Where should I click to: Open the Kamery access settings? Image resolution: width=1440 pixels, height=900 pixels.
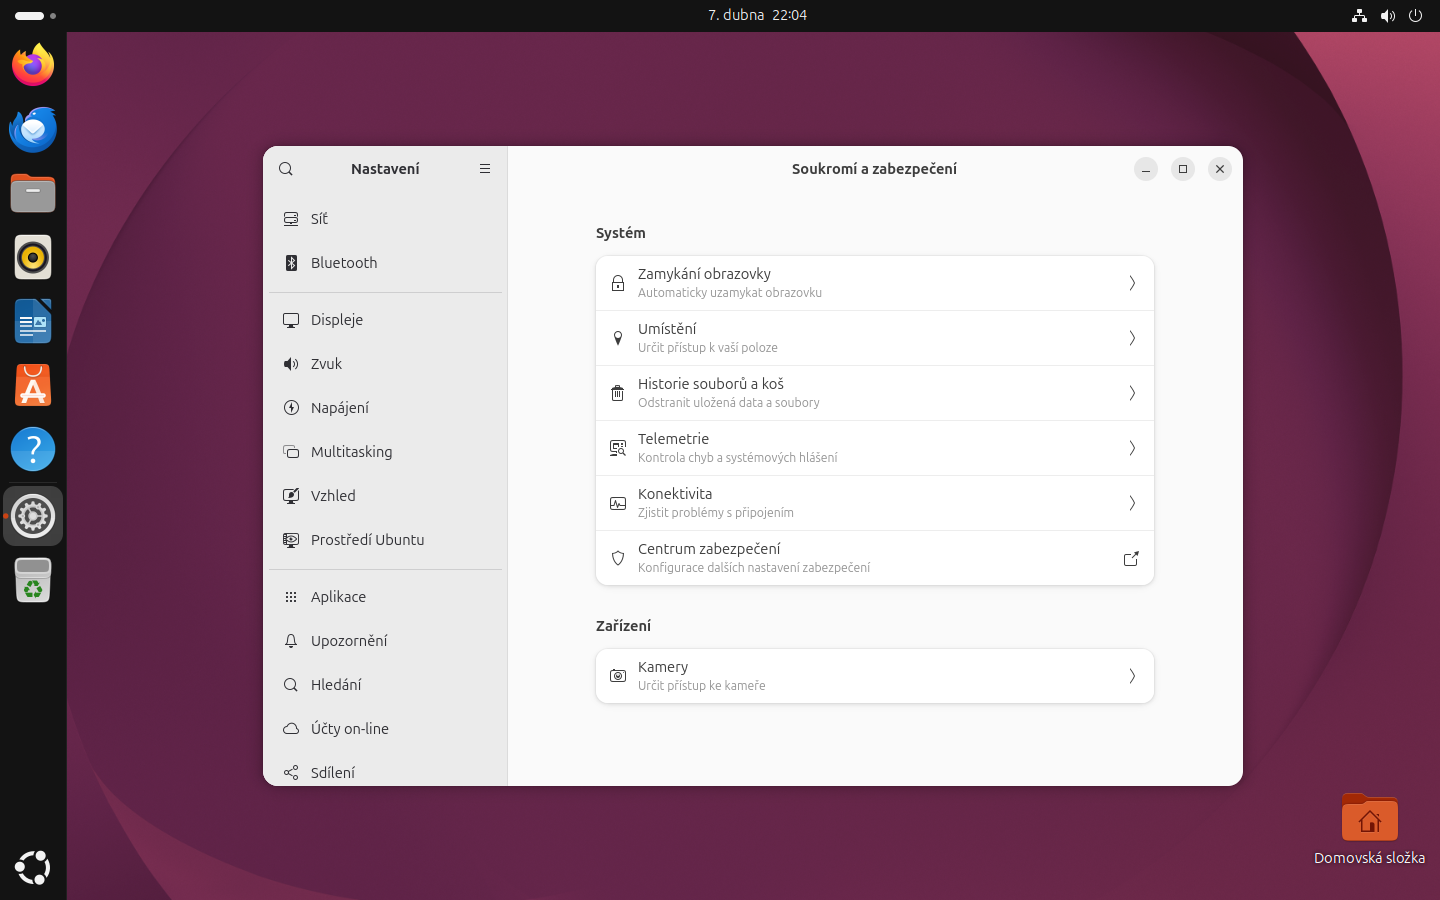click(x=874, y=676)
